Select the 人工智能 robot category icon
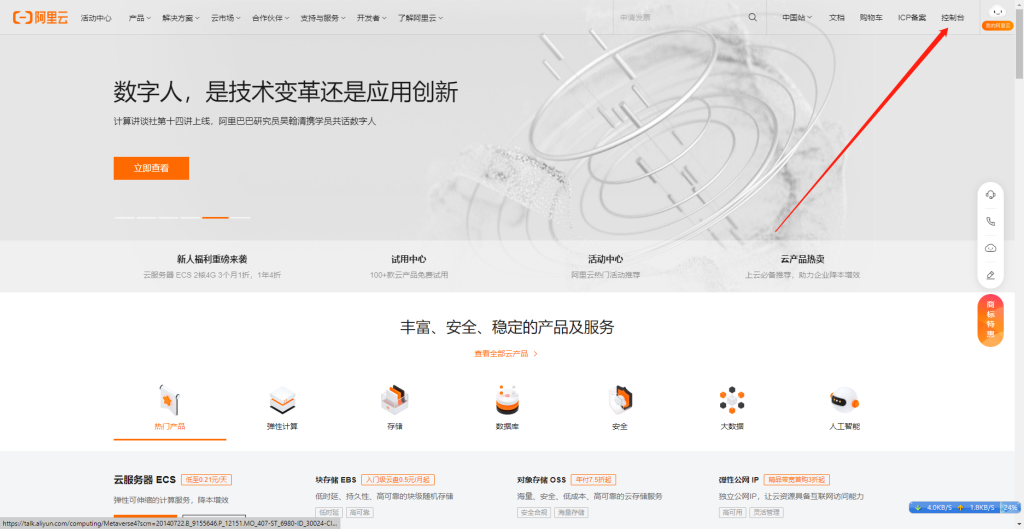 tap(844, 399)
